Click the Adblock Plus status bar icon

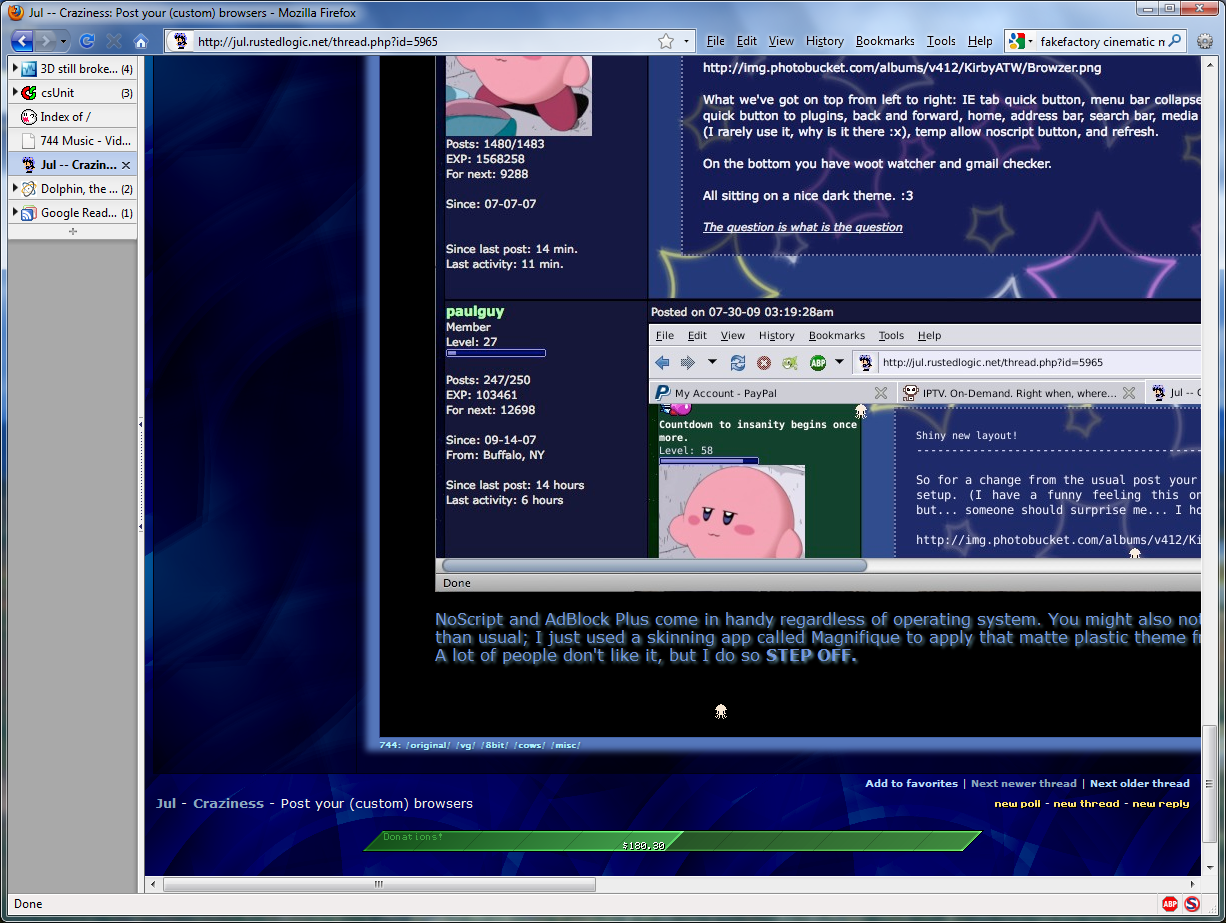1170,904
